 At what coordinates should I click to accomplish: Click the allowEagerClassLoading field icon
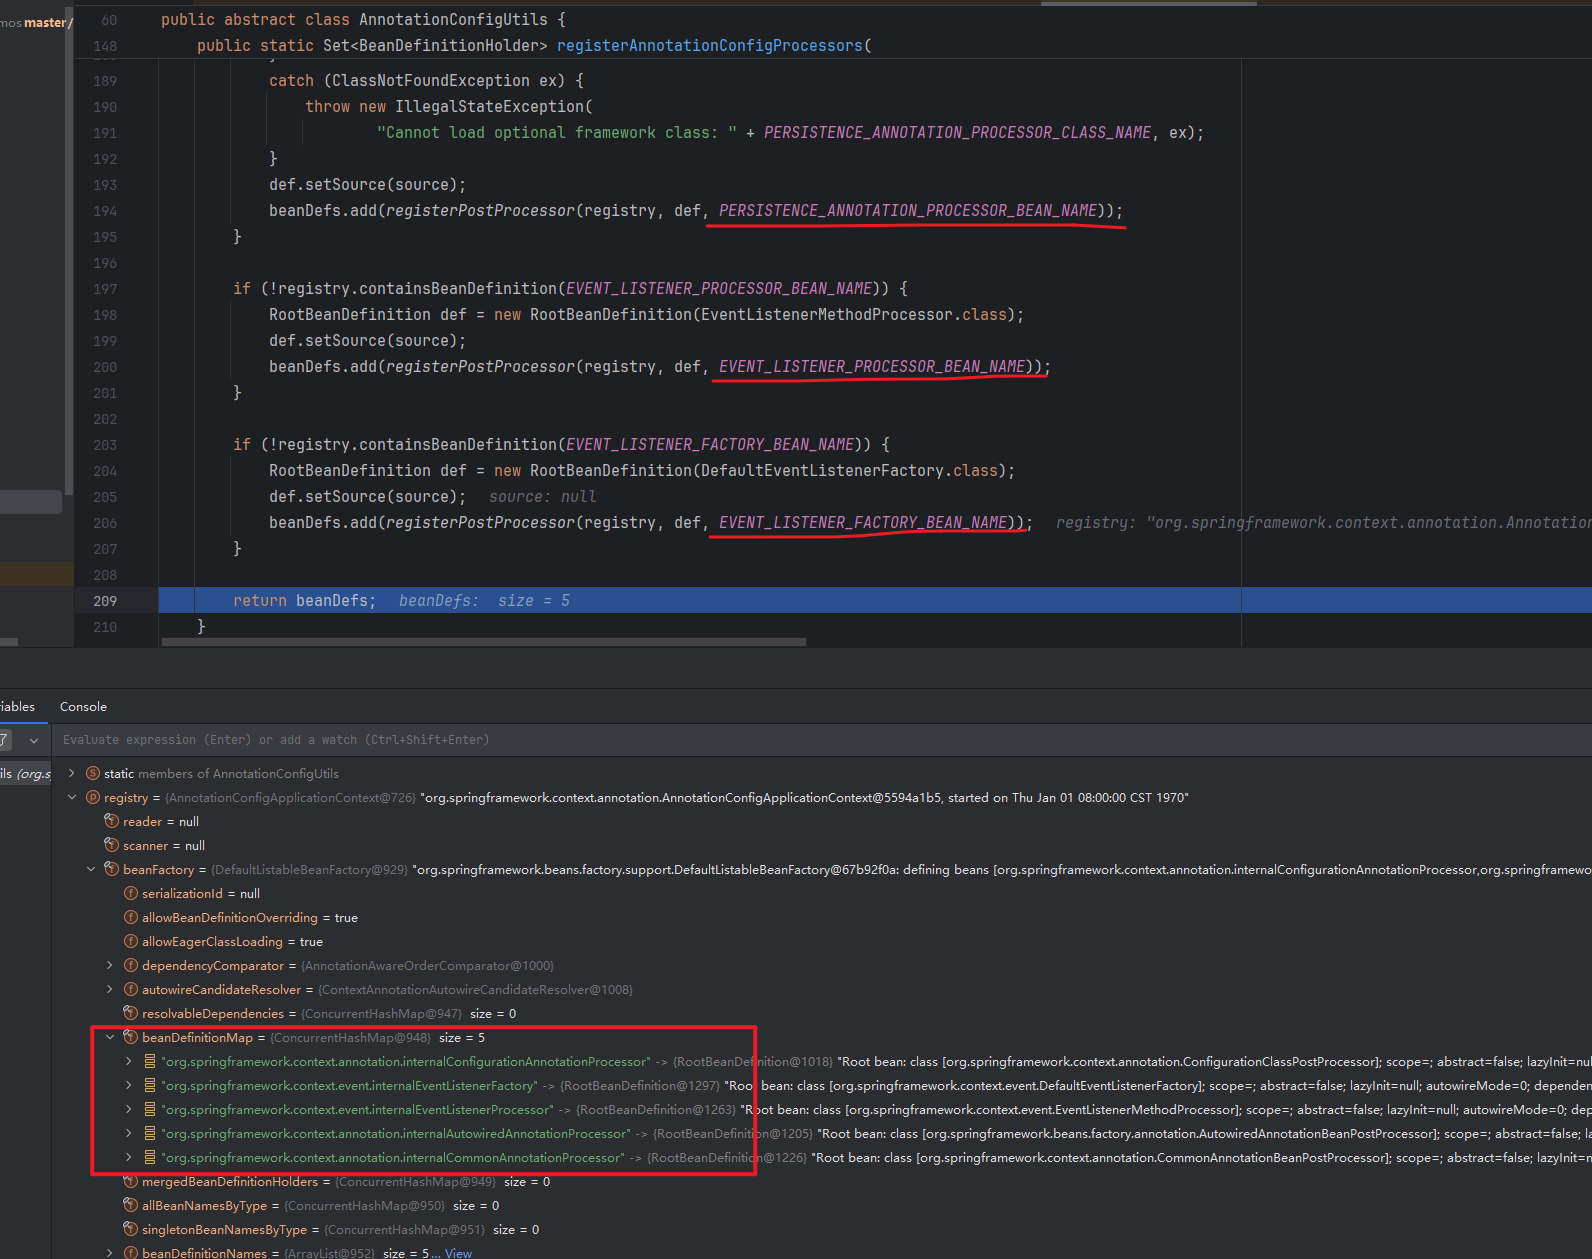pyautogui.click(x=131, y=941)
